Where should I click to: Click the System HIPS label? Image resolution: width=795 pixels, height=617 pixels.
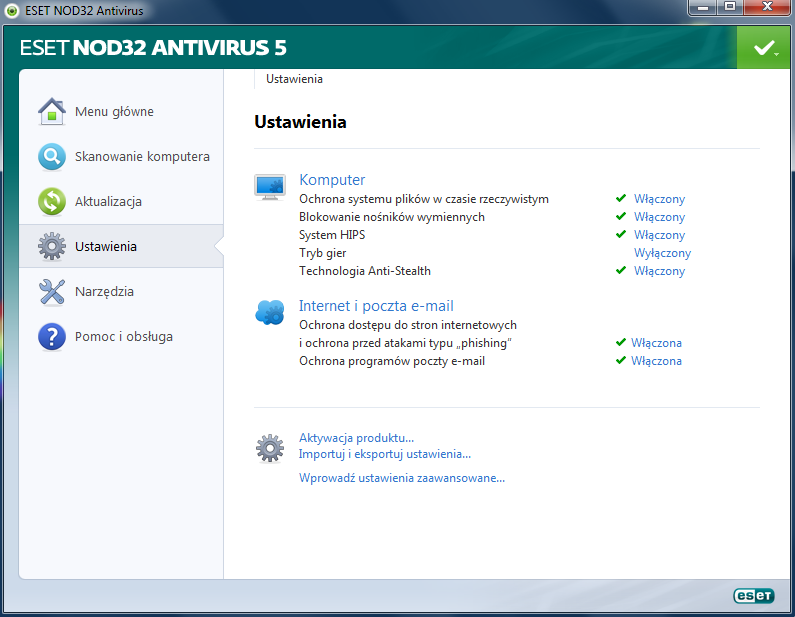pos(332,235)
